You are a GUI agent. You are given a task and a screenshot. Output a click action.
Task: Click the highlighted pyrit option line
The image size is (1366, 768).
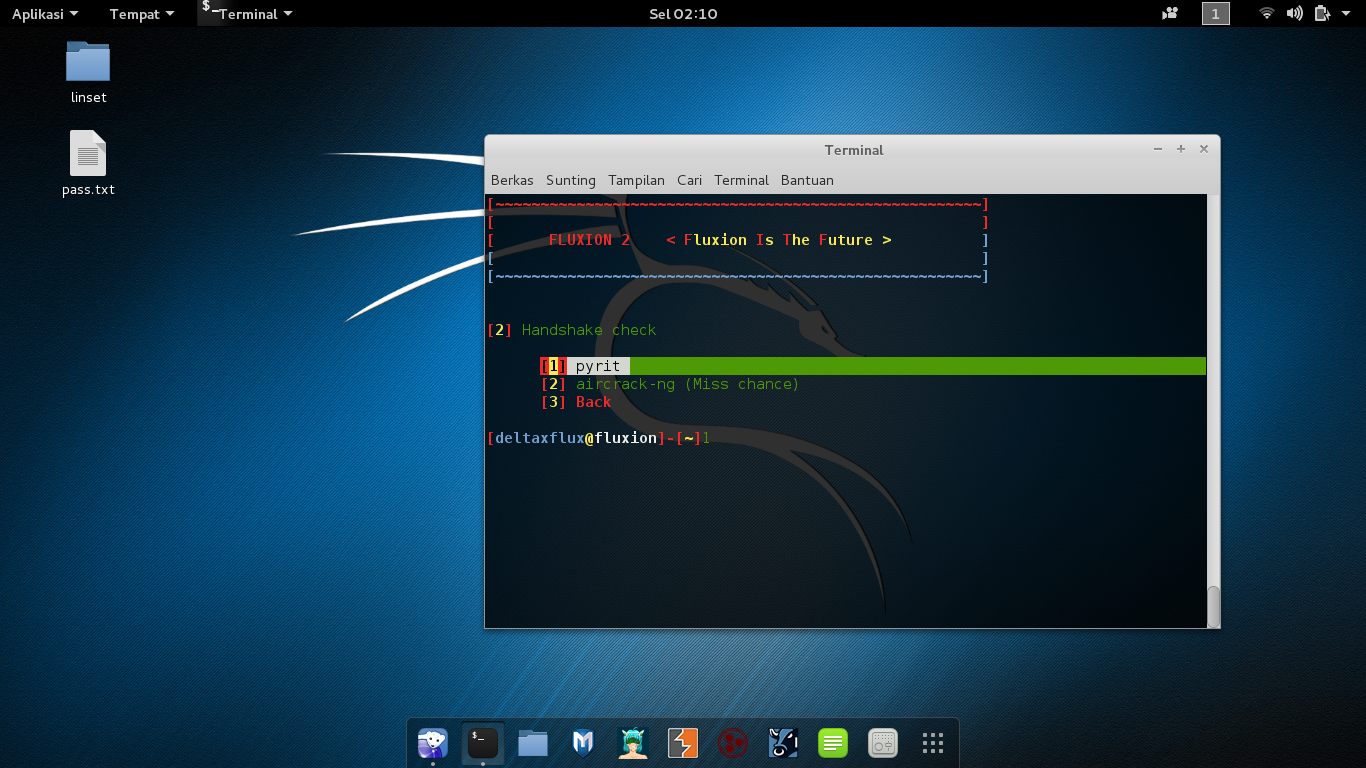873,366
